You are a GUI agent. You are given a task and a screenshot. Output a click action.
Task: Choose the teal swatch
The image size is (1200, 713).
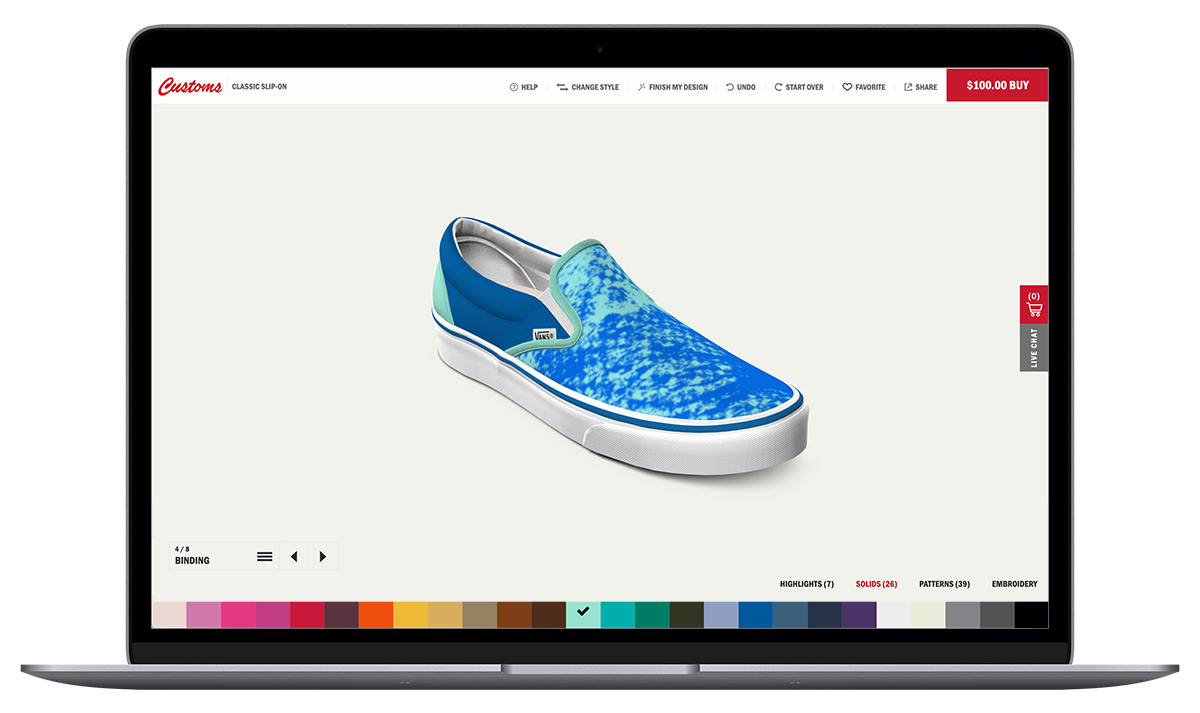[618, 614]
